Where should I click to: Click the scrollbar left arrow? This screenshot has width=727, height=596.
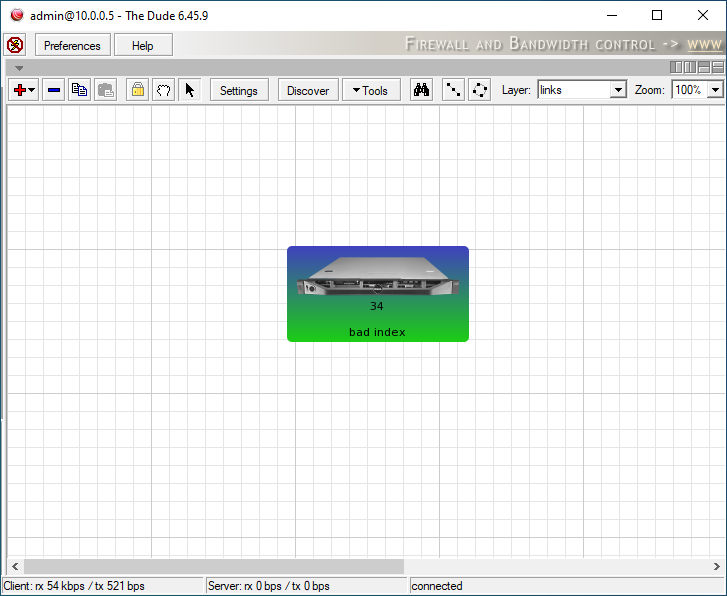tap(15, 566)
